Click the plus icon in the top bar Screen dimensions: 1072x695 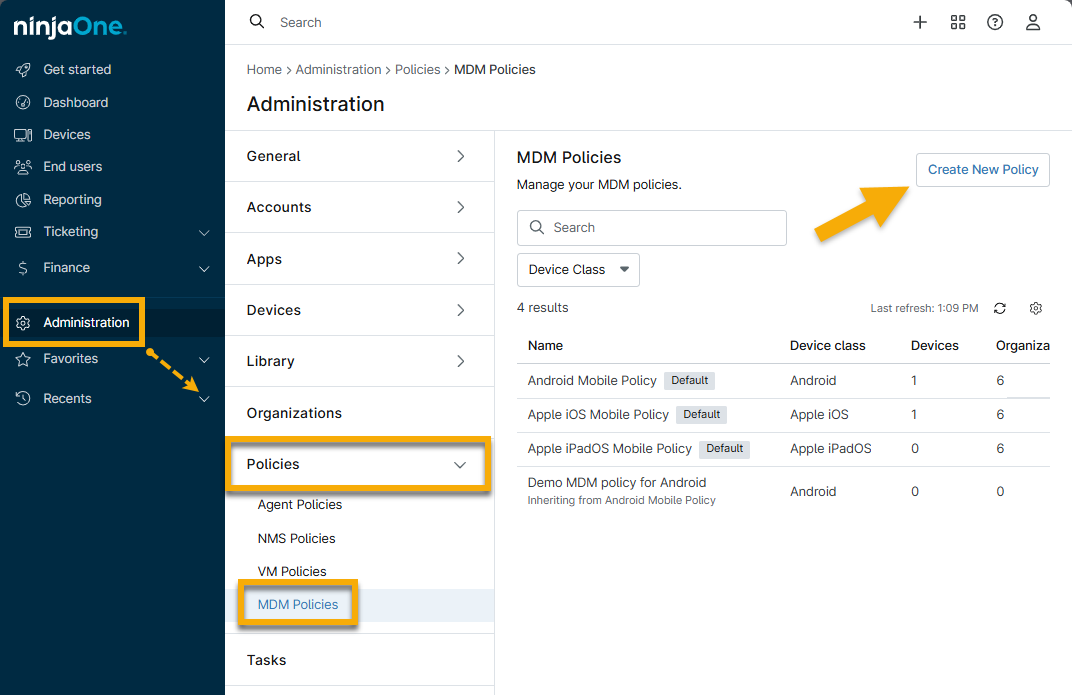[x=920, y=22]
